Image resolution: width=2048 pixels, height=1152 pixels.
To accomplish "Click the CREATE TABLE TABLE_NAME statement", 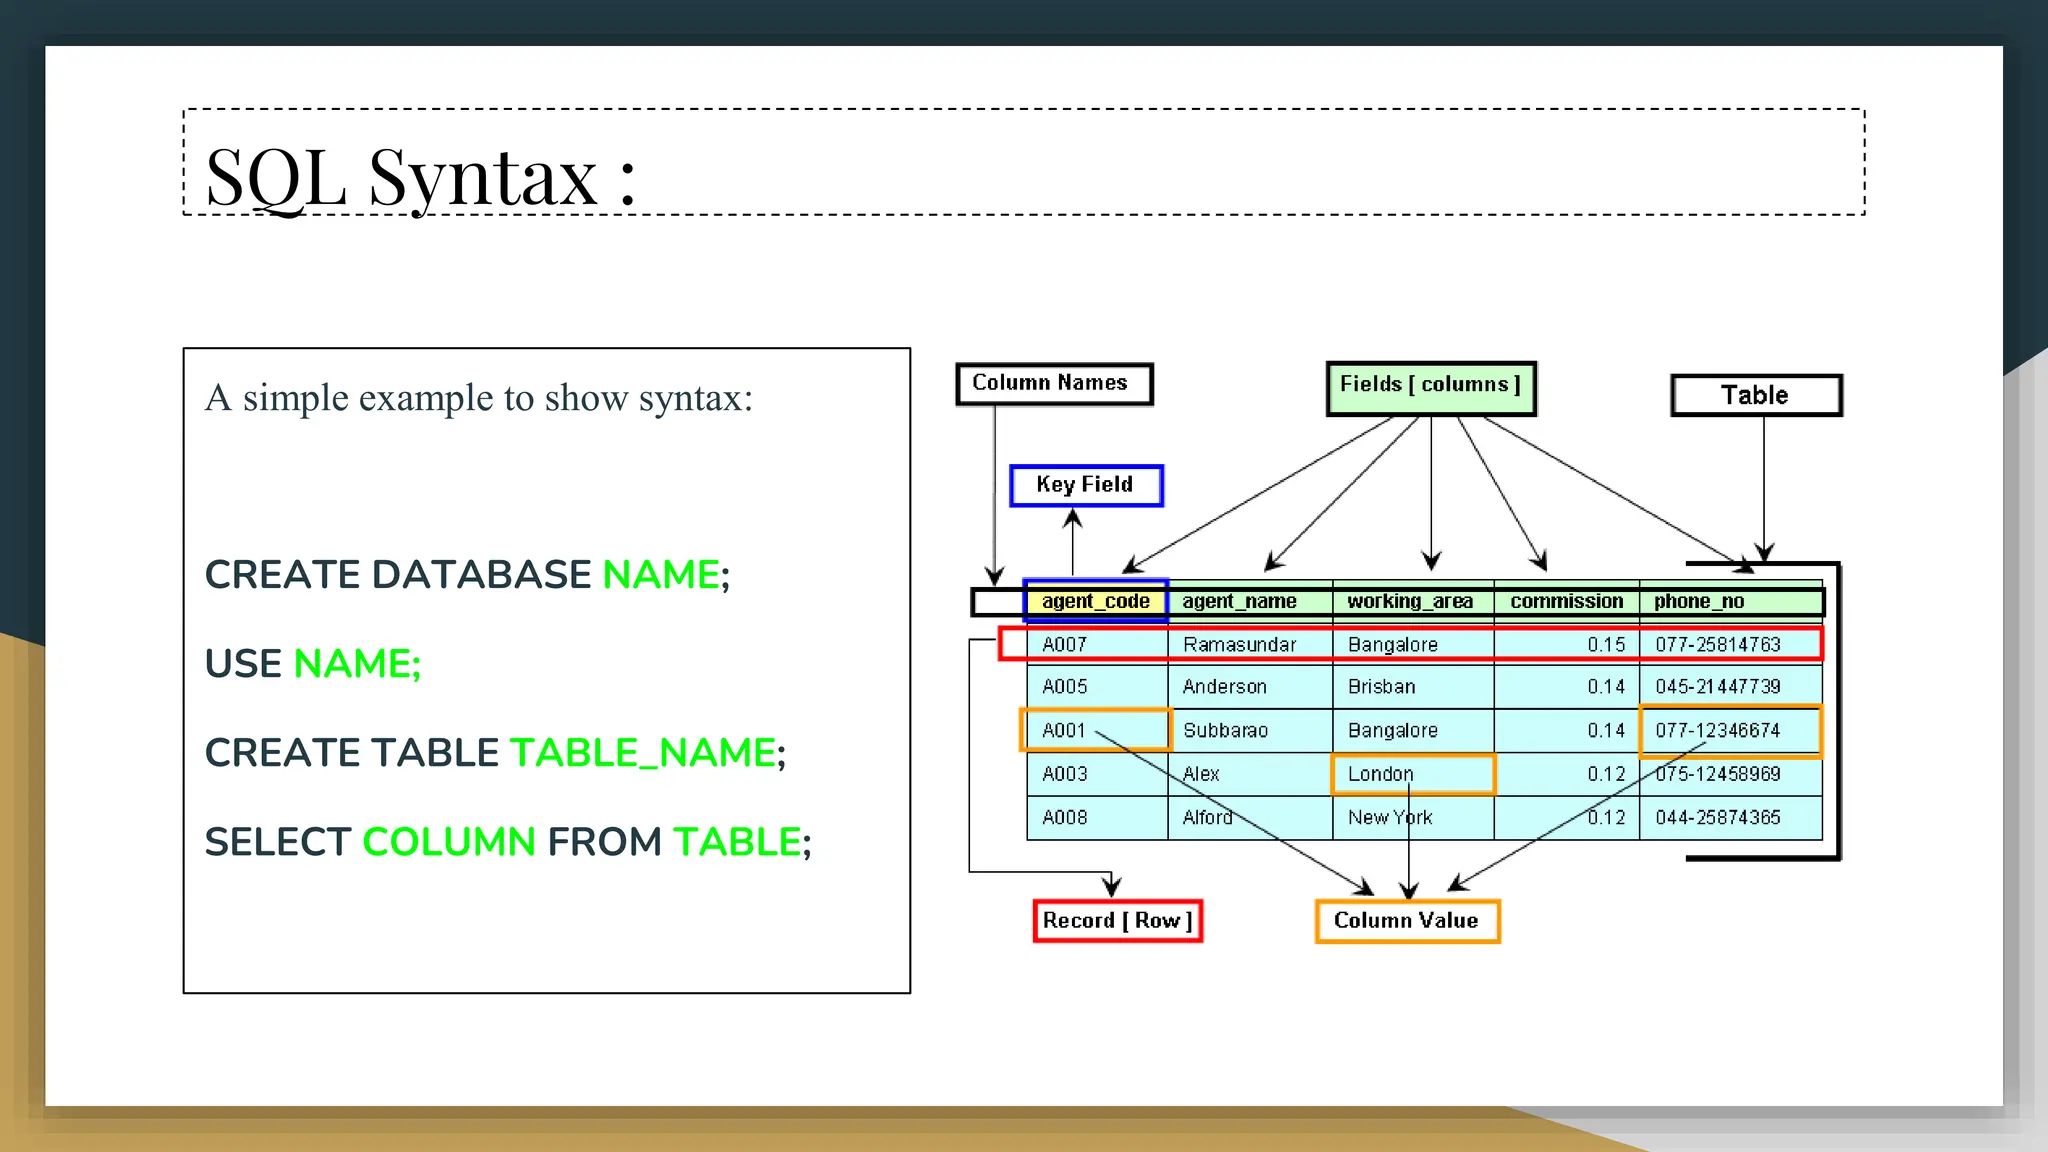I will click(495, 753).
